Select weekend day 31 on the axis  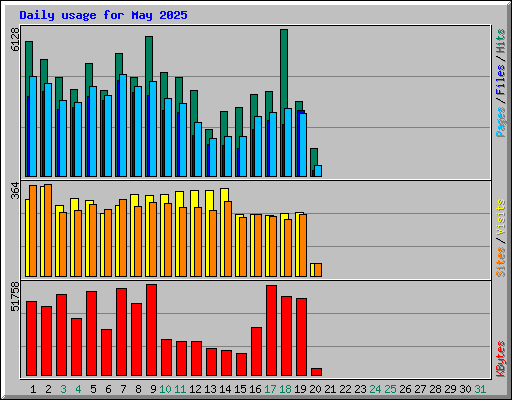(x=480, y=389)
